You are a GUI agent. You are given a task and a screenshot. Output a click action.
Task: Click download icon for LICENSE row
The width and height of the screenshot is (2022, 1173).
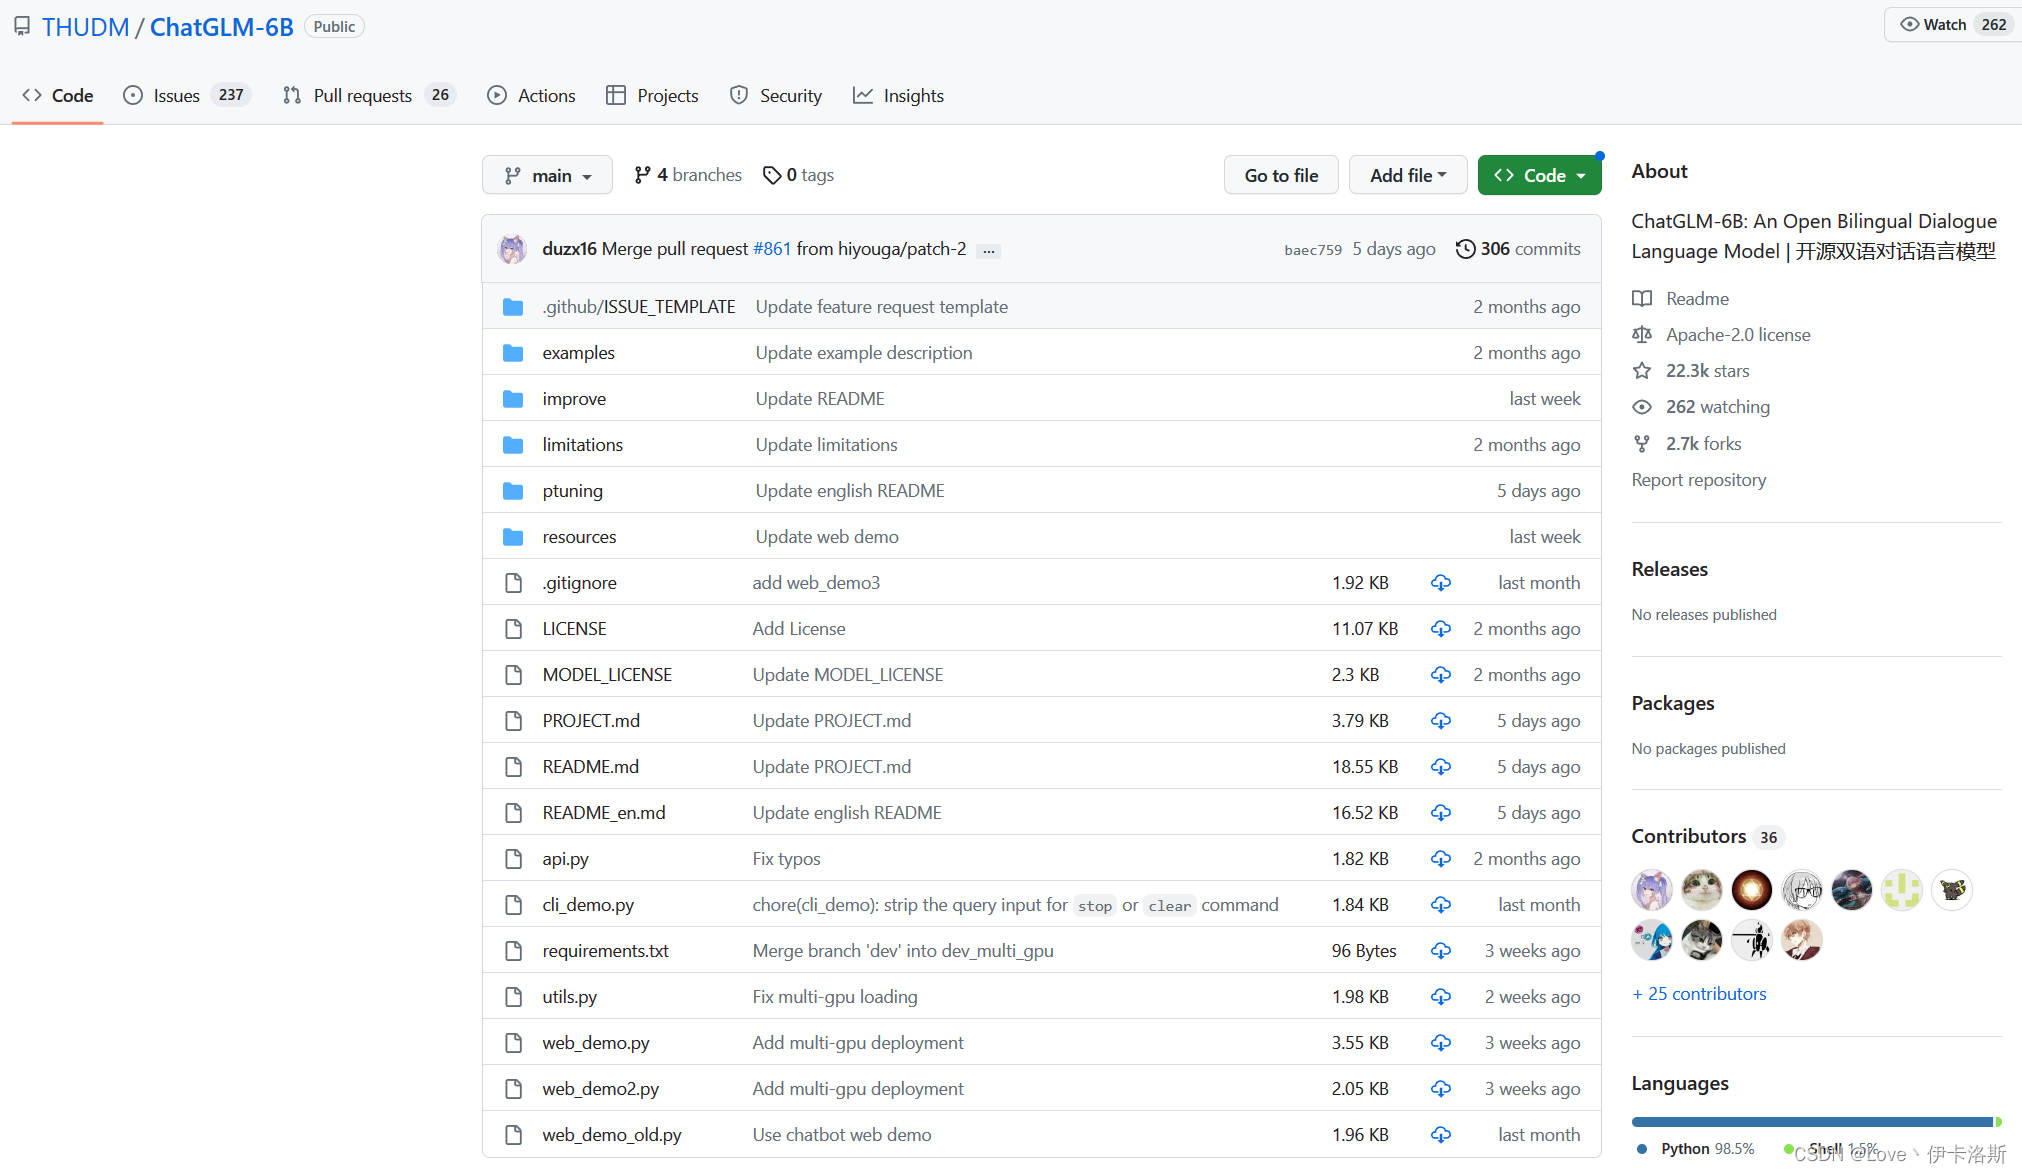[1440, 629]
